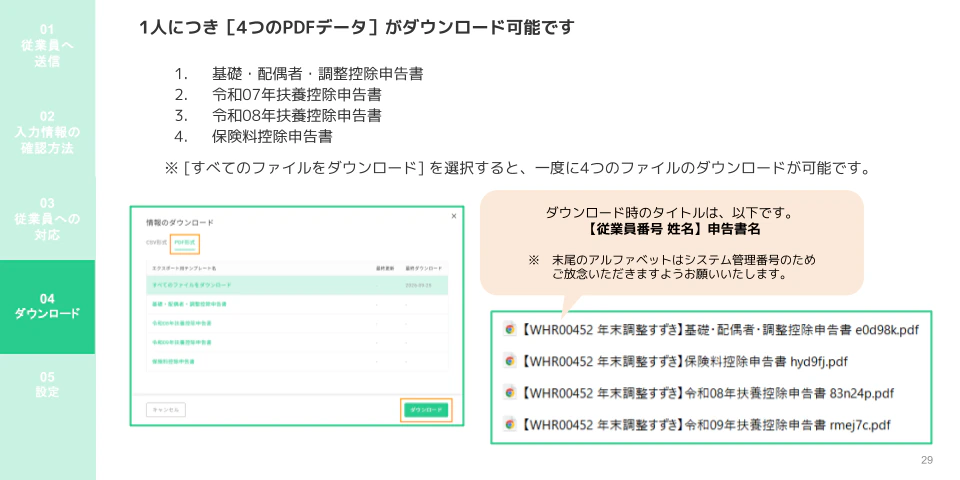Go to sidebar step 01 従業員へ送信

click(x=47, y=45)
